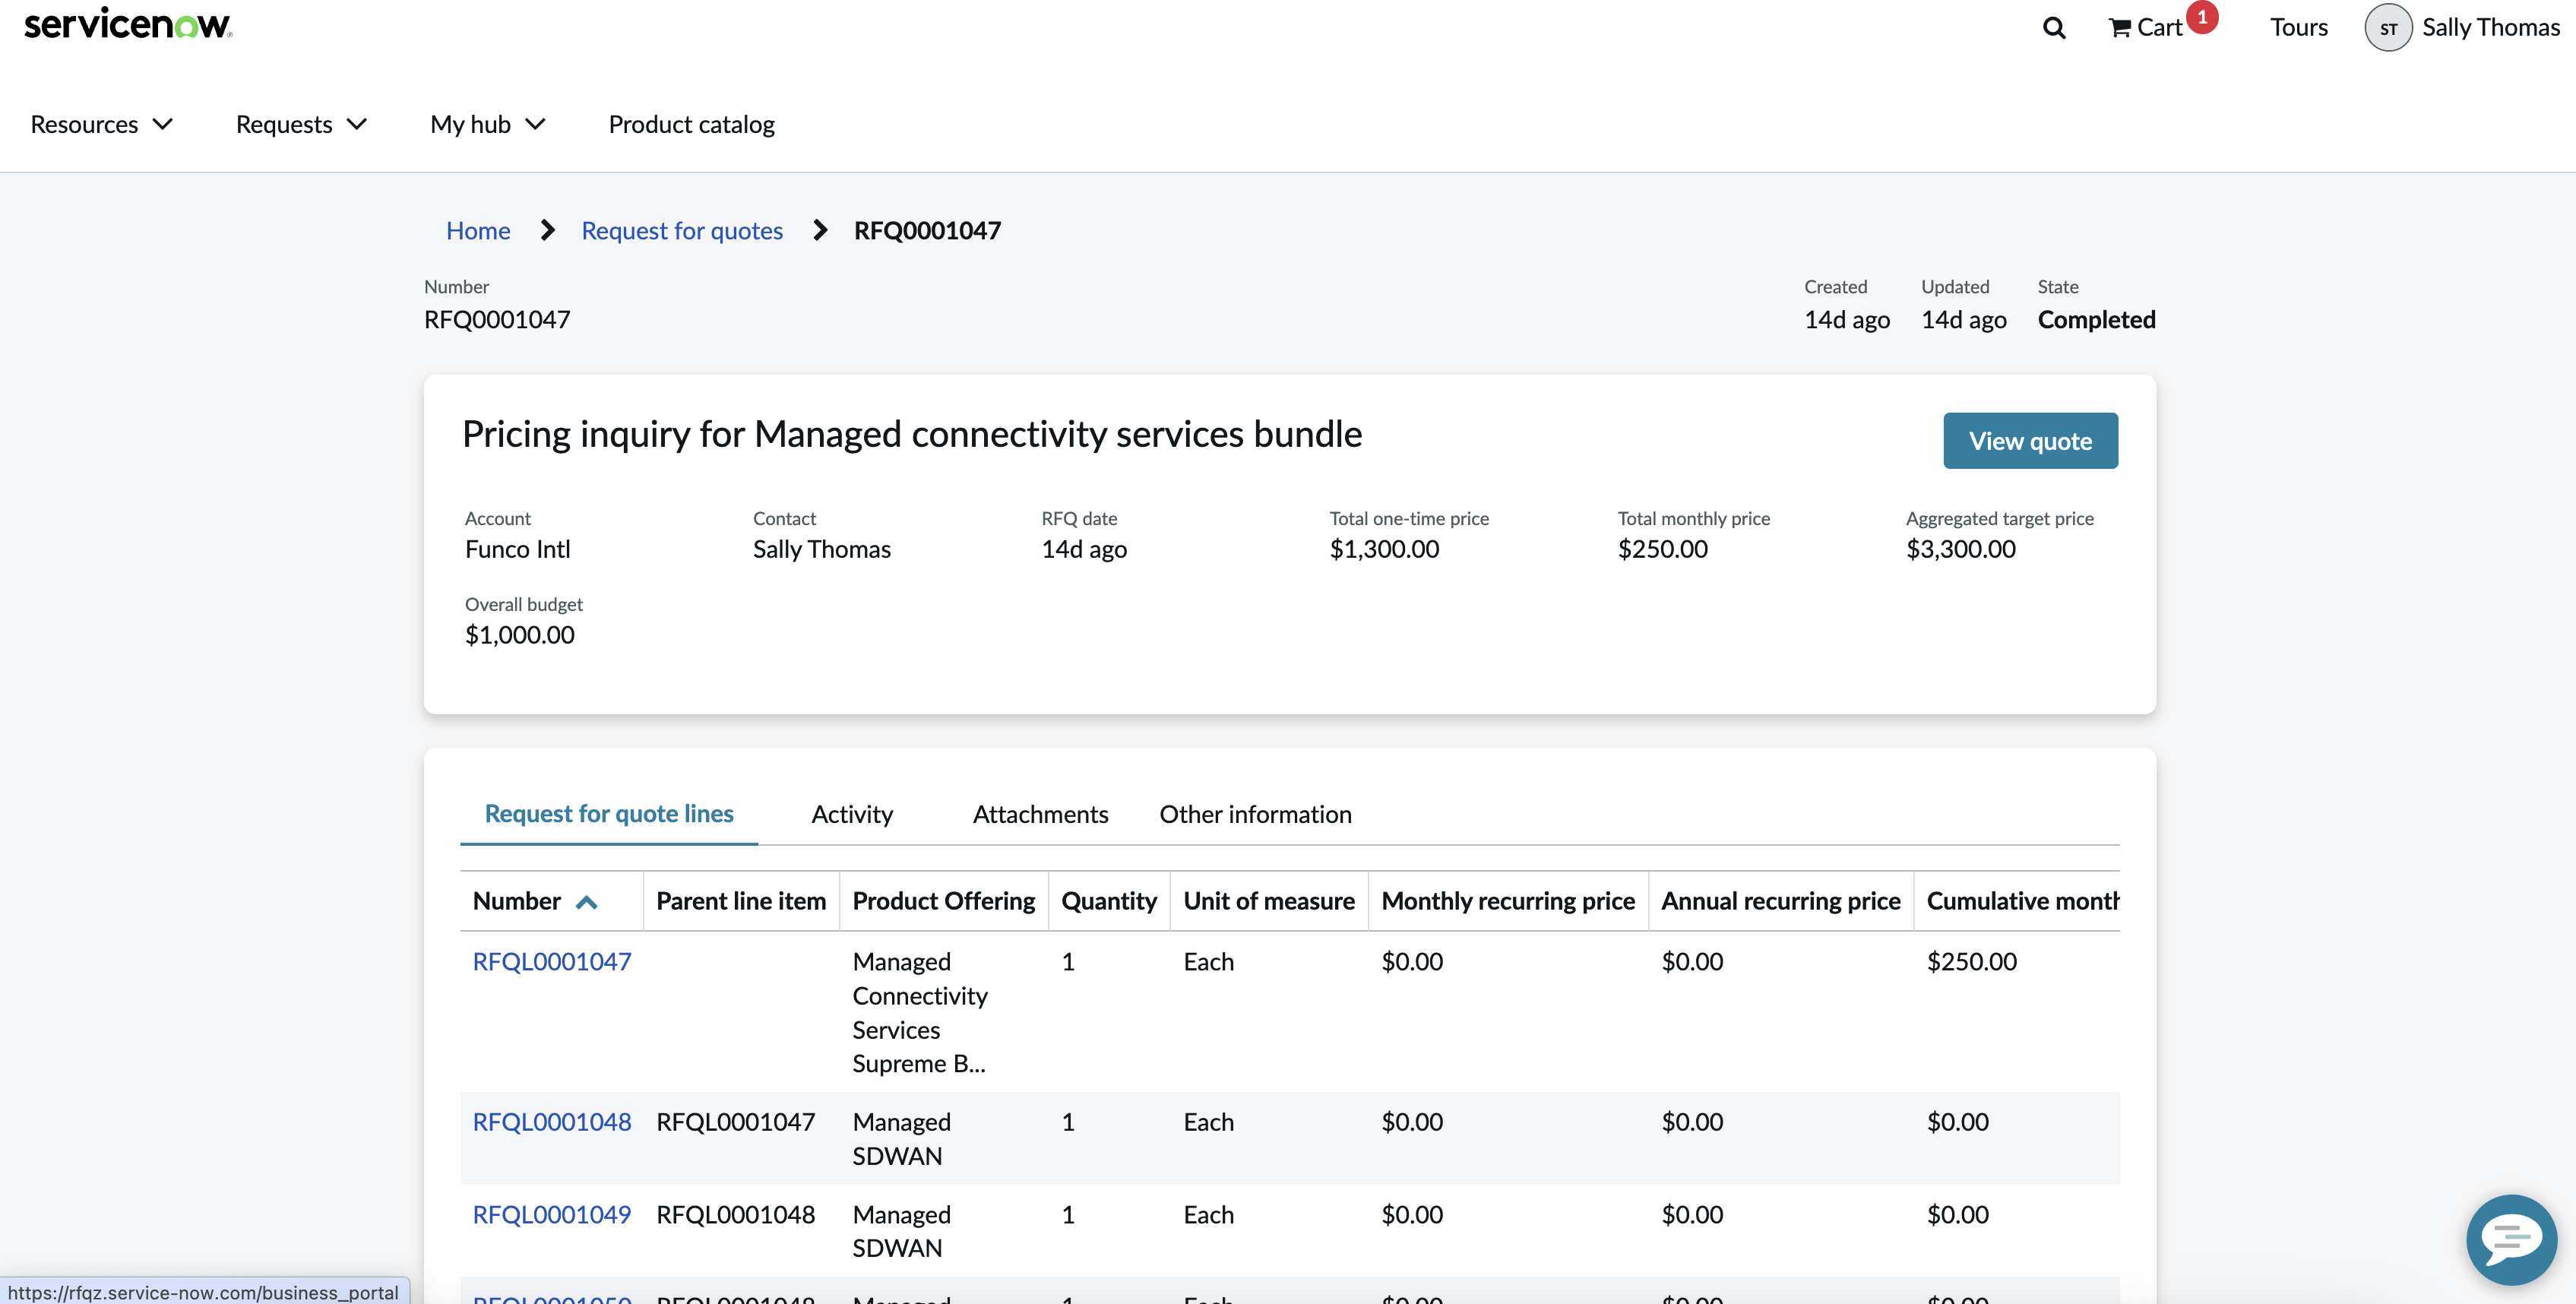Open the shopping Cart

(2145, 28)
